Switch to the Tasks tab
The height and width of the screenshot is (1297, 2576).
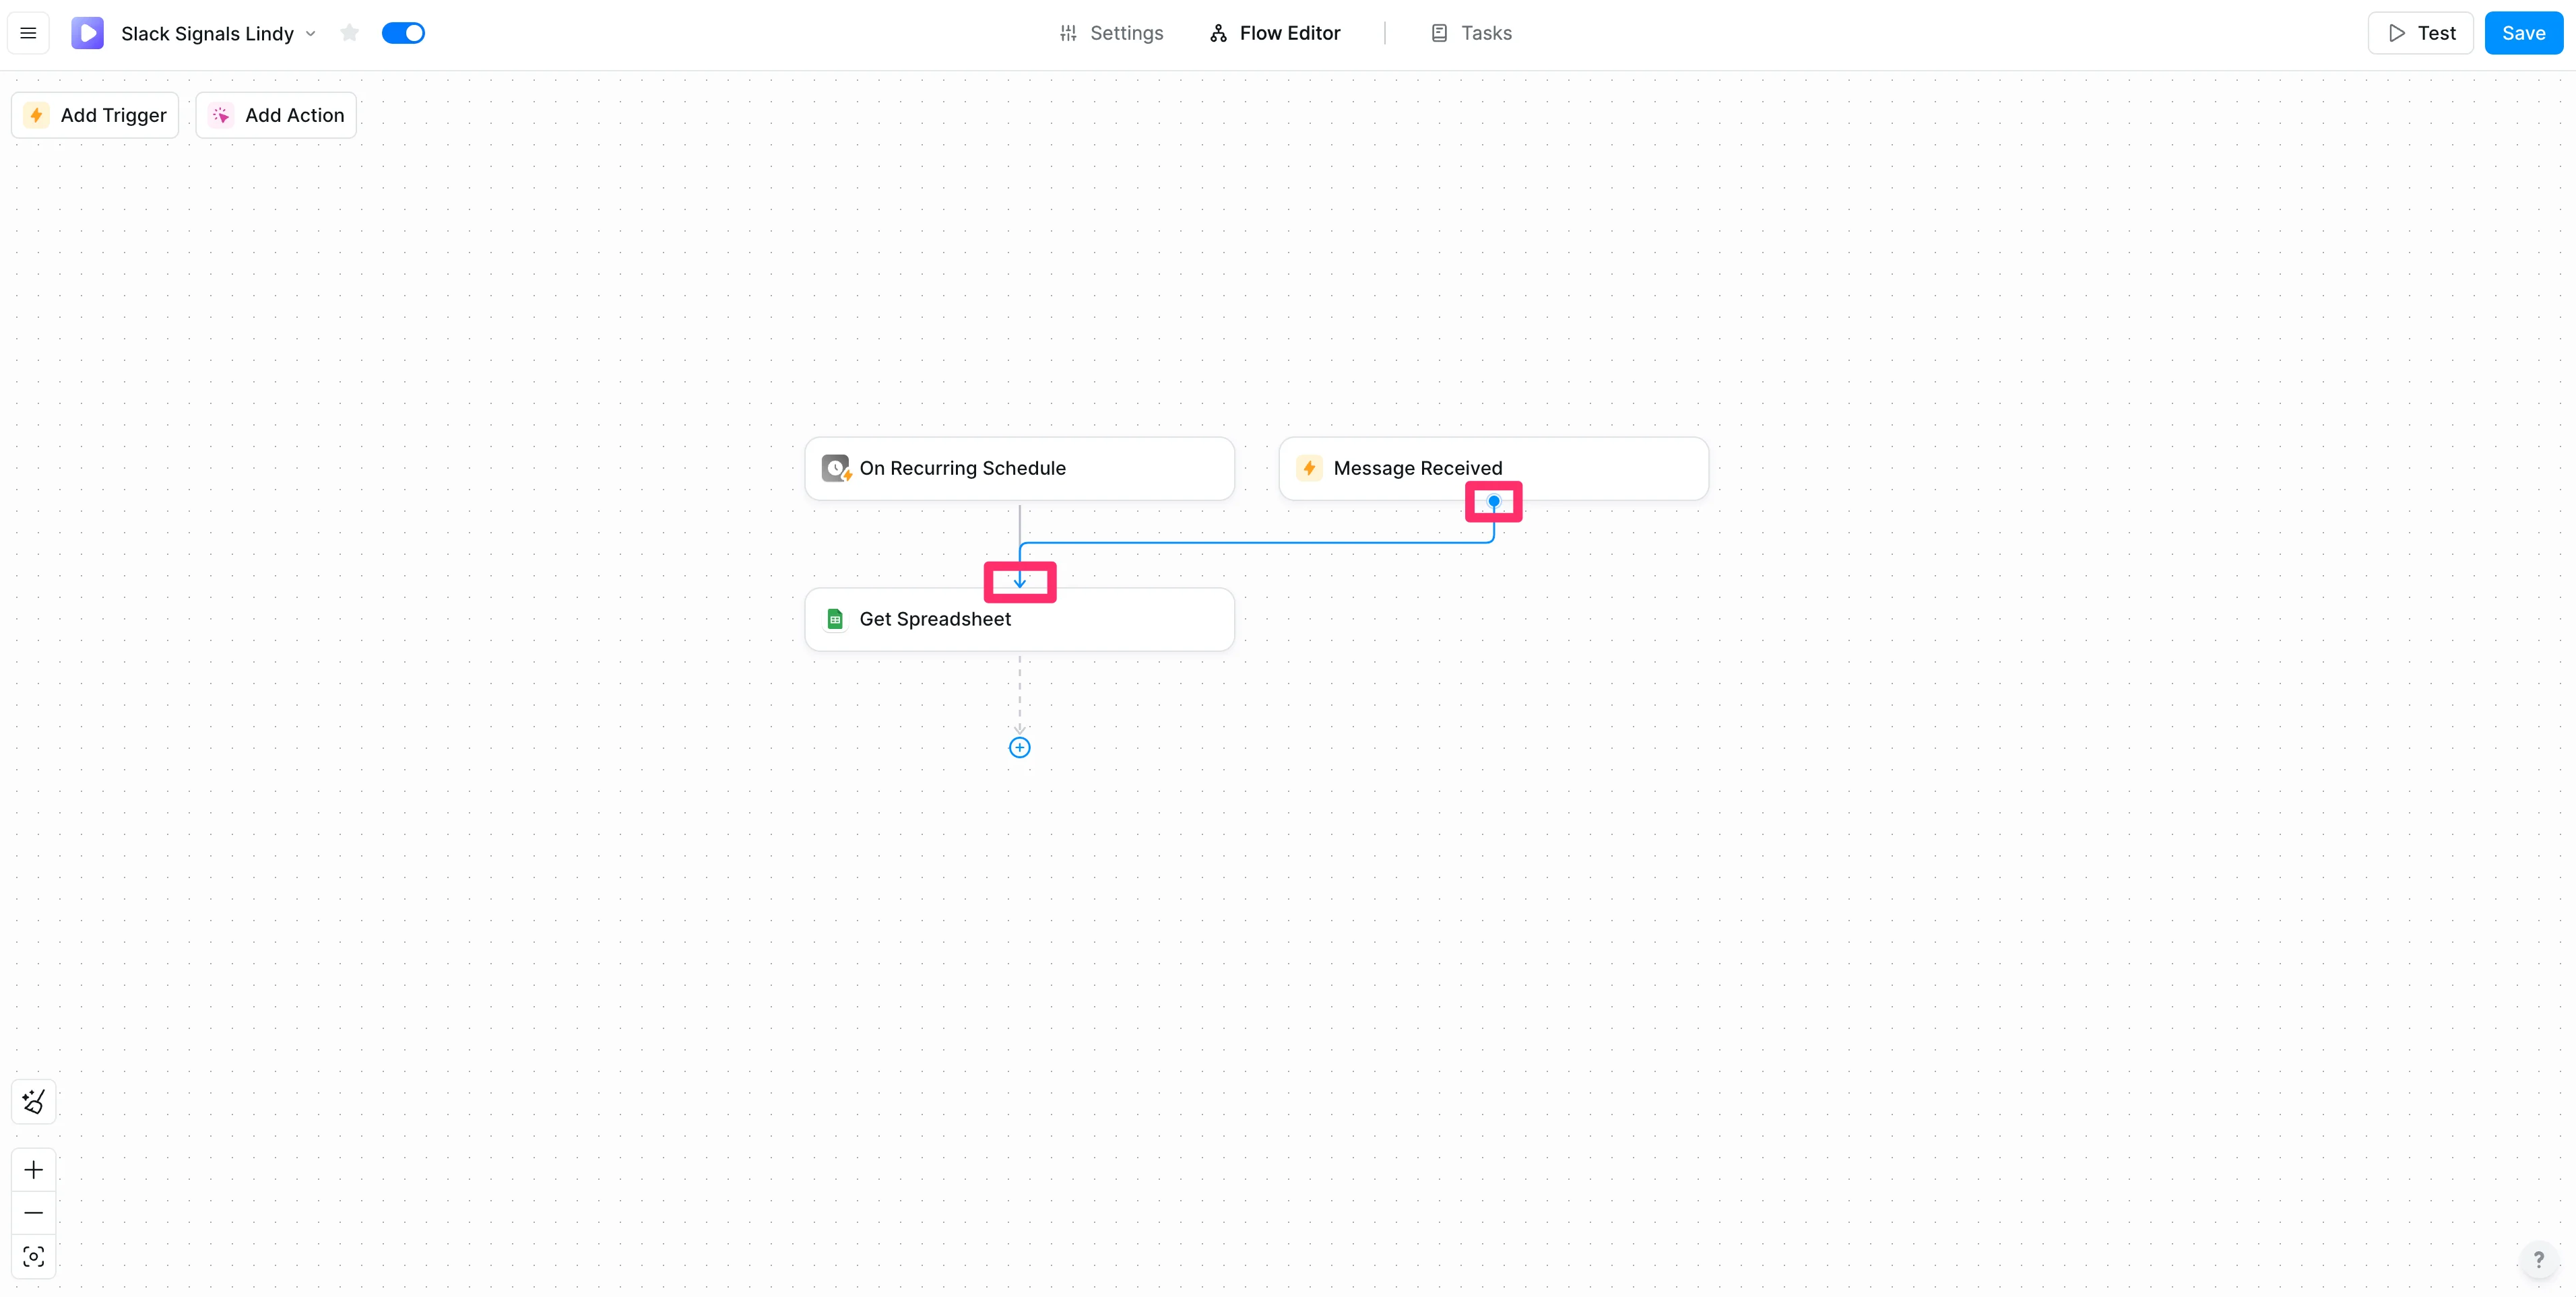(1471, 33)
